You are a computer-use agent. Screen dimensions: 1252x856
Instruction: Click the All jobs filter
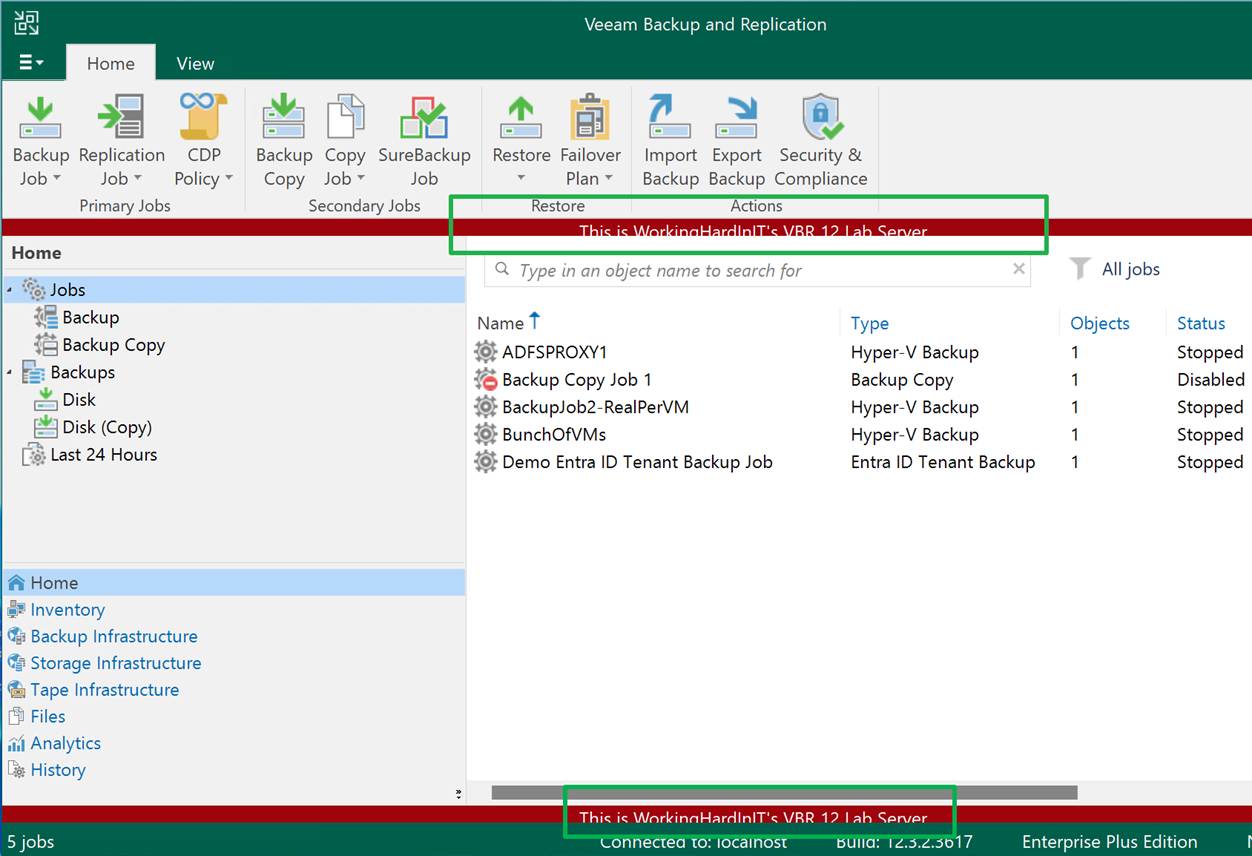pyautogui.click(x=1115, y=269)
